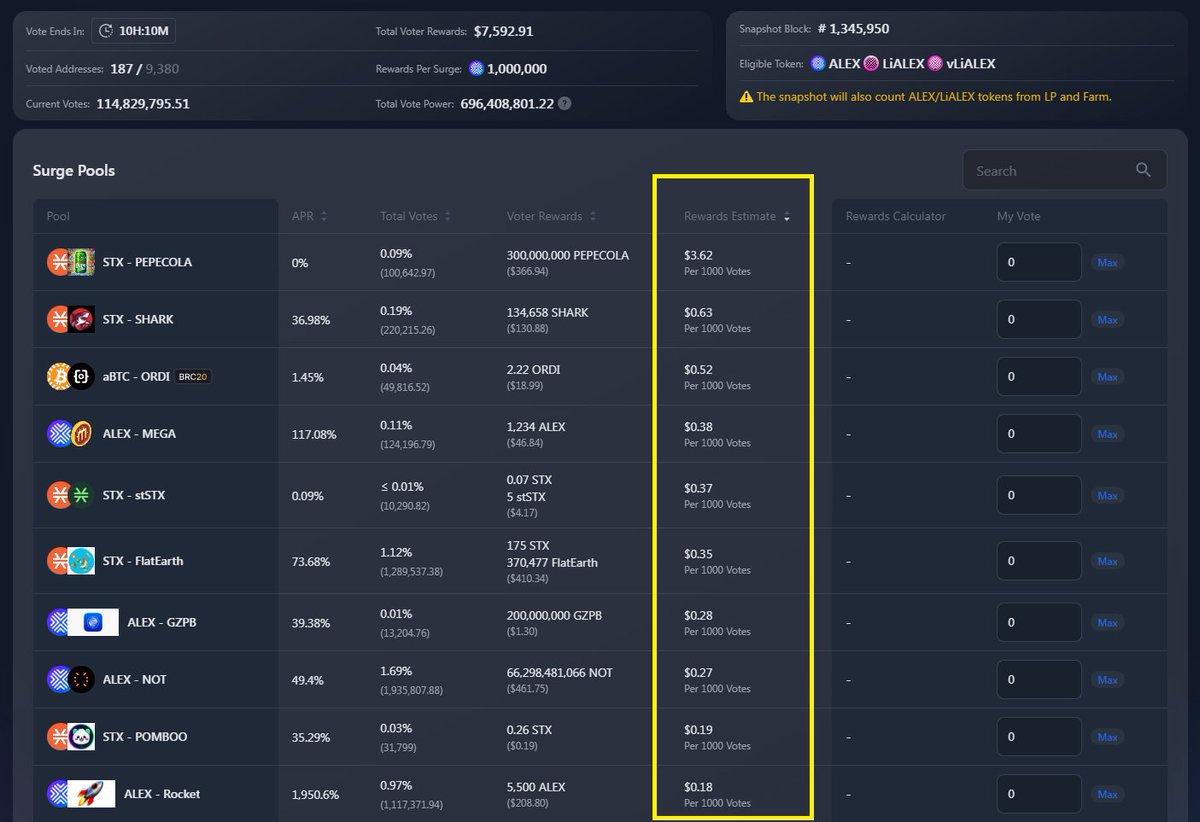The image size is (1200, 822).
Task: Sort by Rewards Estimate column header
Action: click(x=737, y=216)
